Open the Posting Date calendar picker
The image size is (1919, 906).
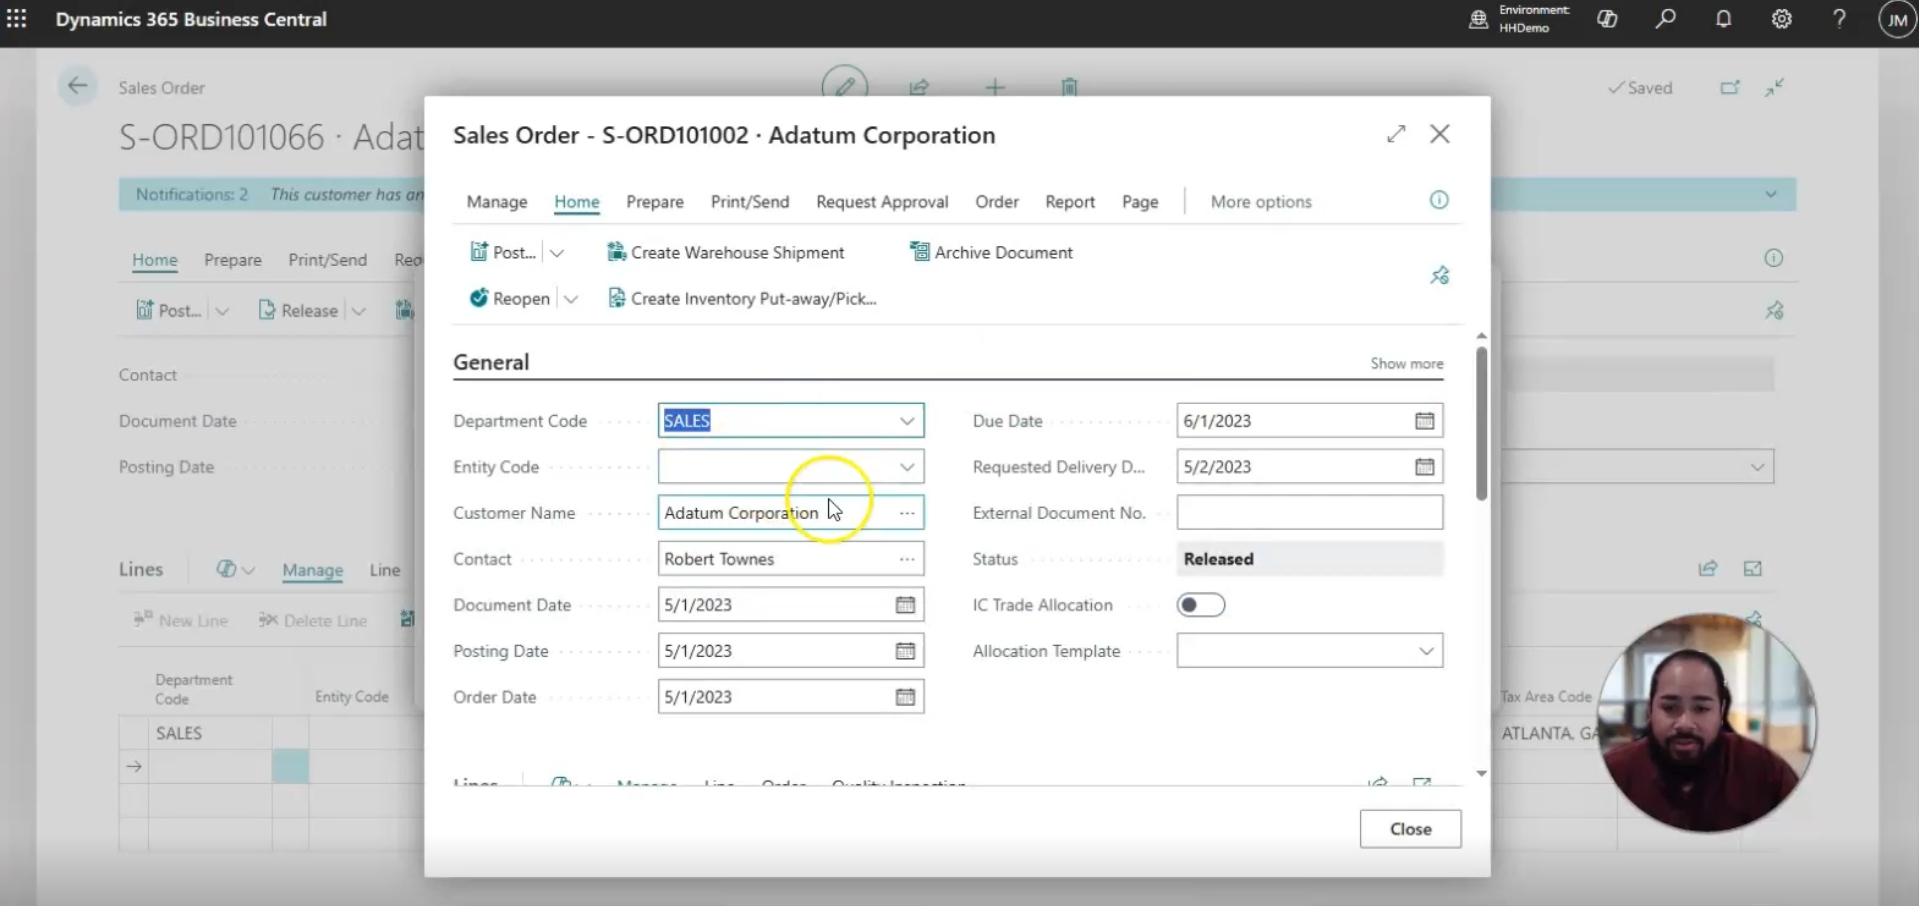[x=905, y=651]
